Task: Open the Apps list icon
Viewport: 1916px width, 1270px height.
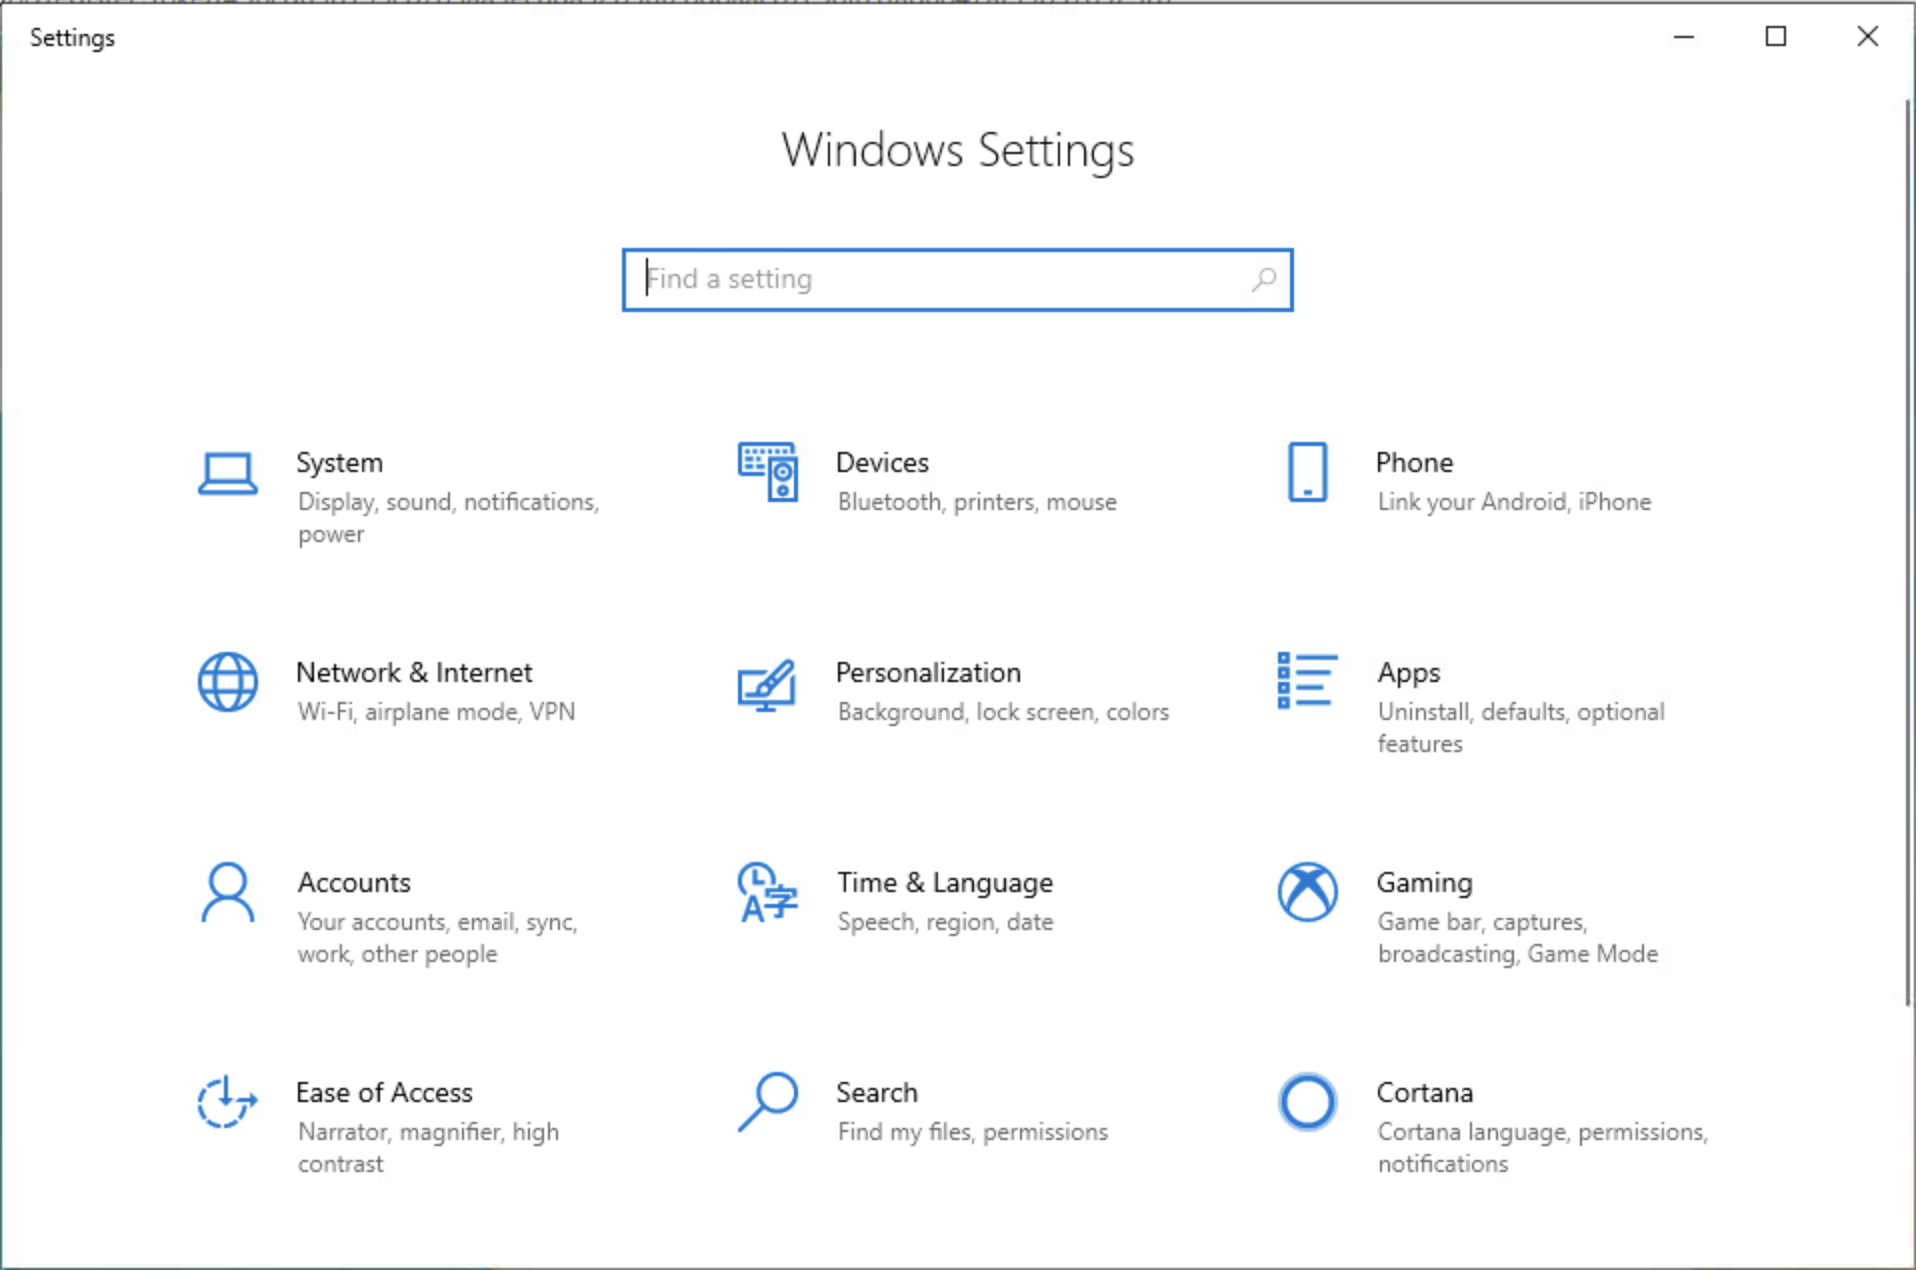Action: coord(1307,681)
